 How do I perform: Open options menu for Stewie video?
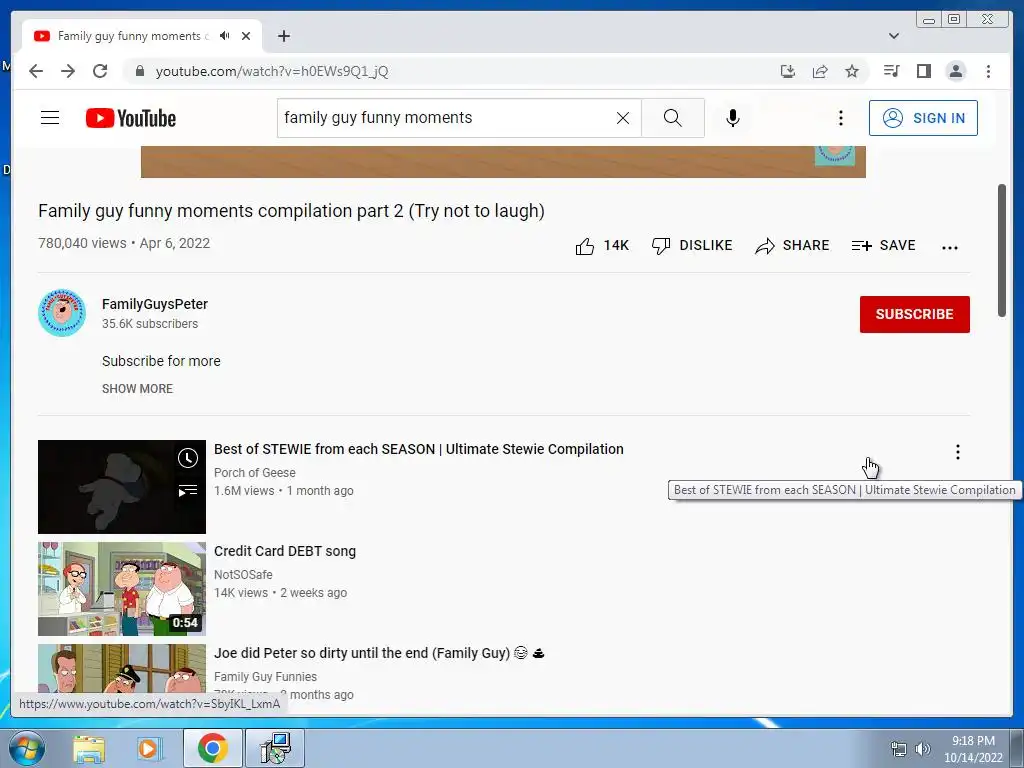coord(957,452)
